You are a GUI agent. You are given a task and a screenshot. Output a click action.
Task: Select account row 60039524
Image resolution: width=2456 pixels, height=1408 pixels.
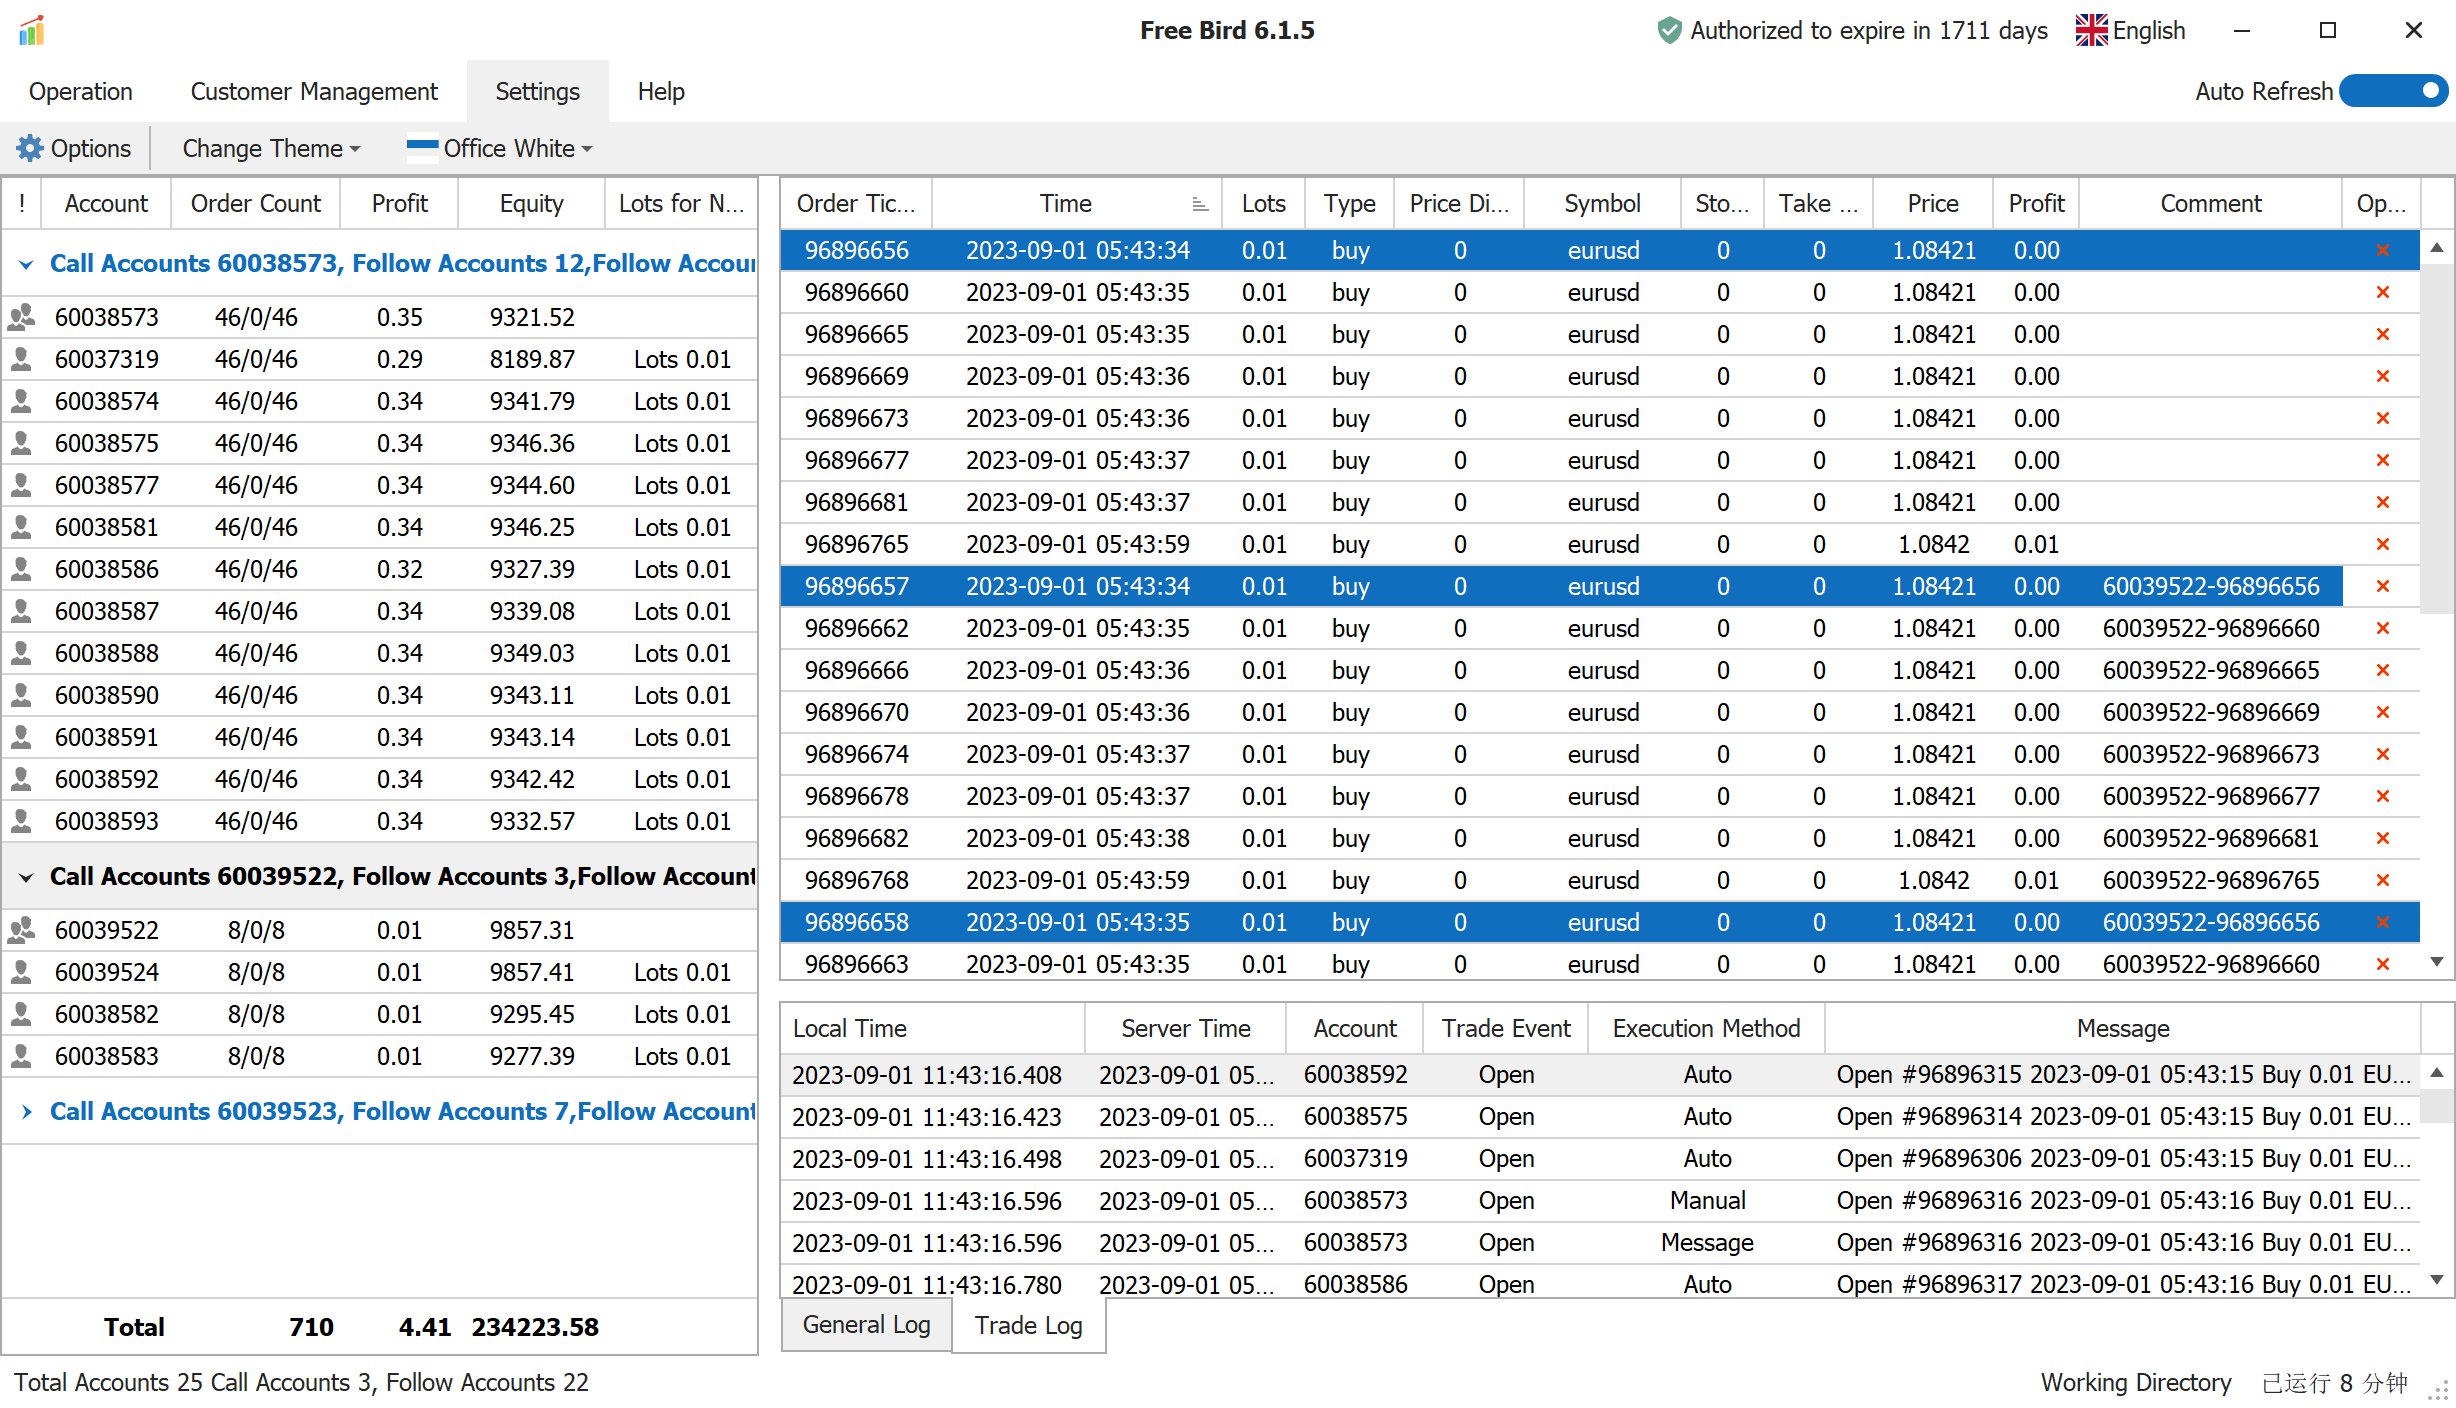(x=380, y=972)
